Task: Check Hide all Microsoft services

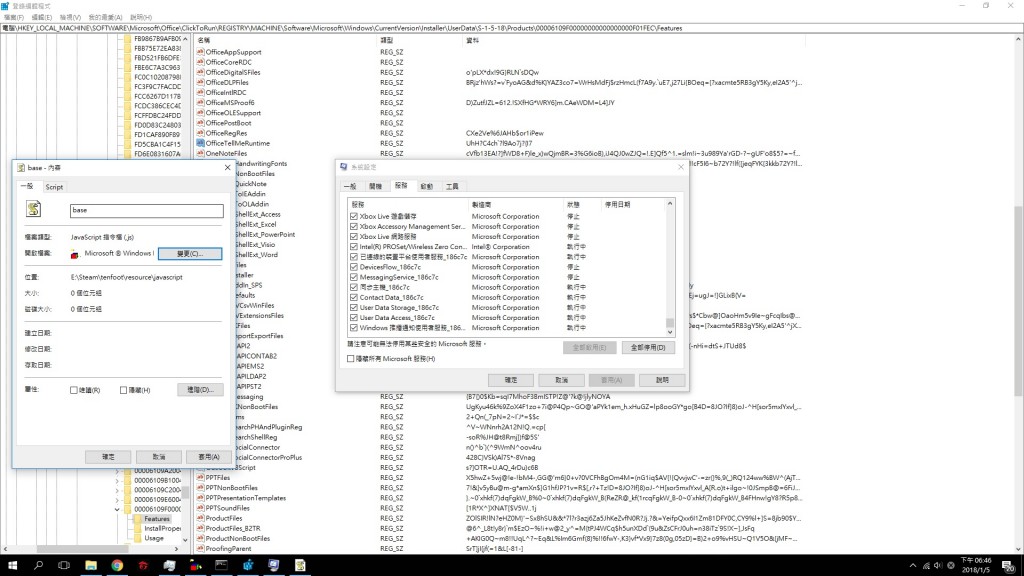Action: 351,359
